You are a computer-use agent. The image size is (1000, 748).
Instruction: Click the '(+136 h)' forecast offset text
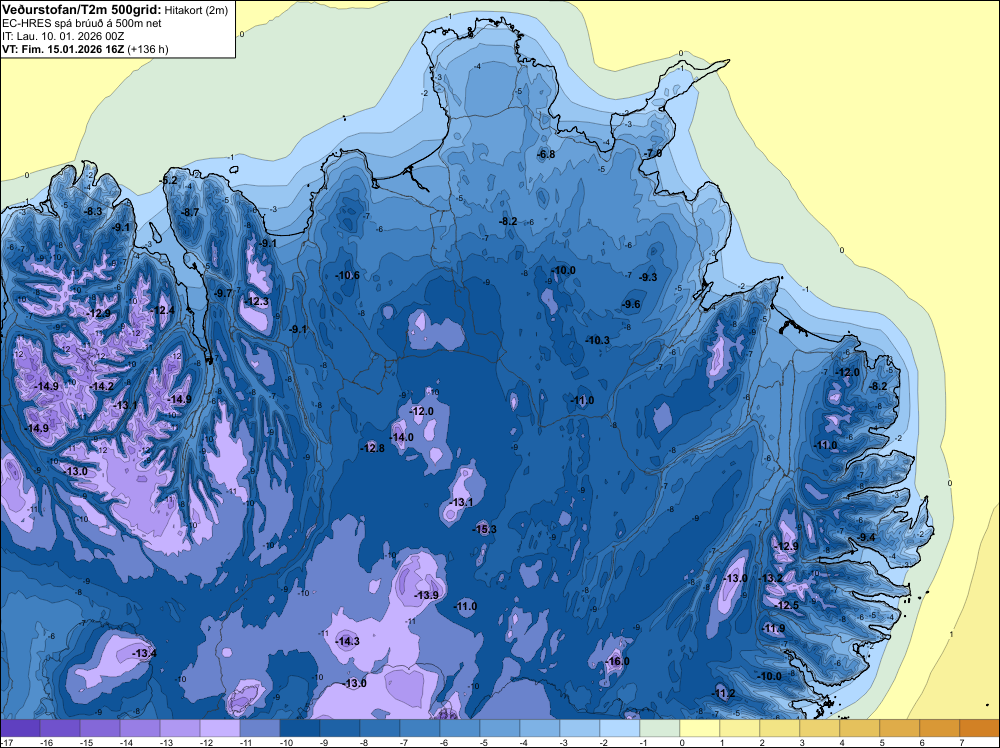[148, 49]
